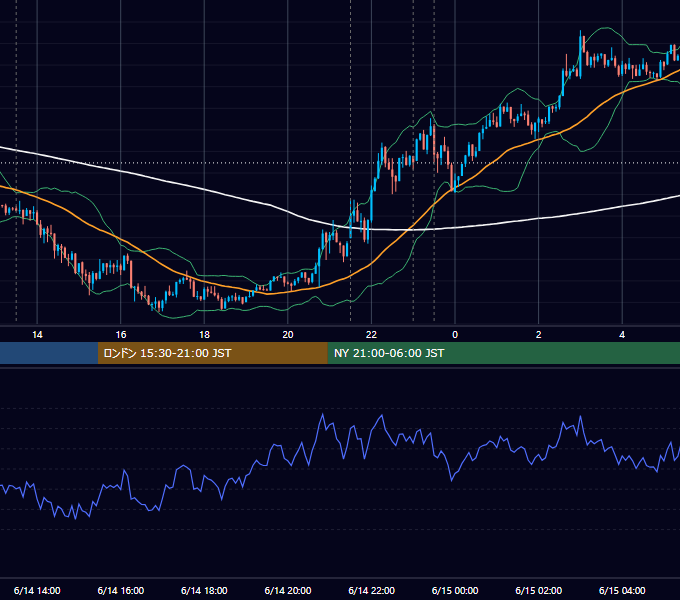This screenshot has width=680, height=600.
Task: Click the hour label 22 on price chart axis
Action: (372, 335)
